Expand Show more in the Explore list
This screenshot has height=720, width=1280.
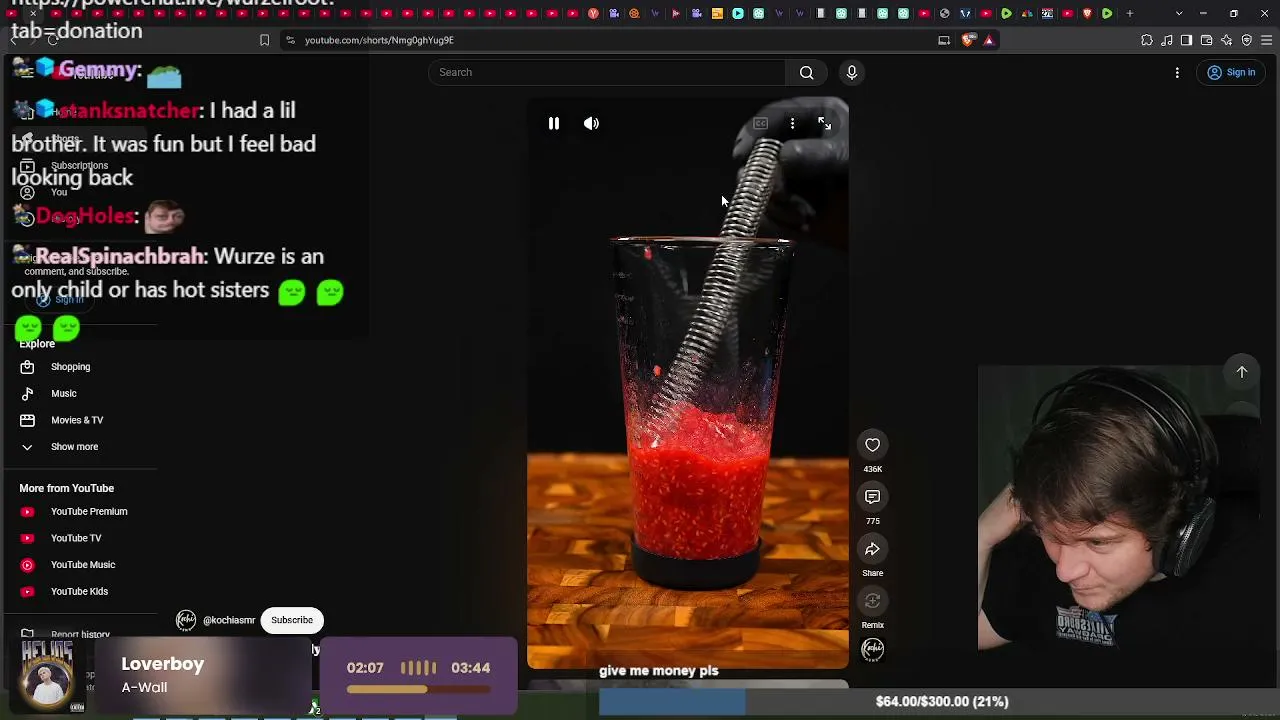(75, 447)
